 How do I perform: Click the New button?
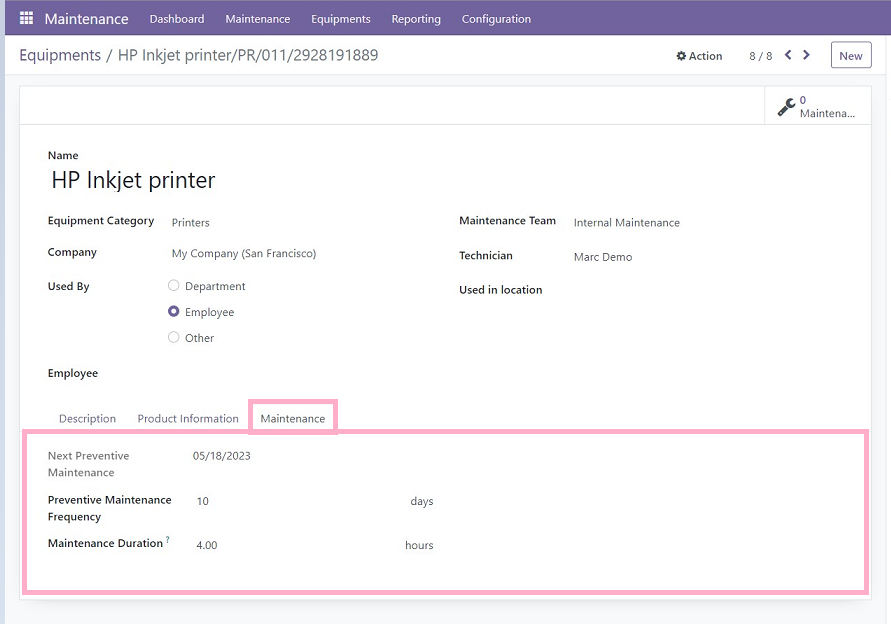[851, 55]
